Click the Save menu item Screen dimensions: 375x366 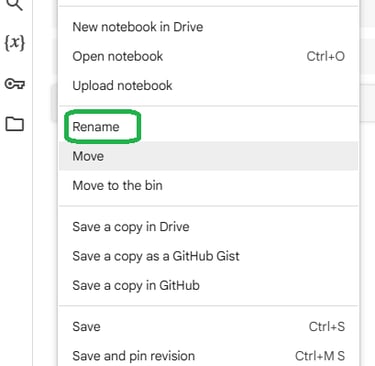[208, 327]
